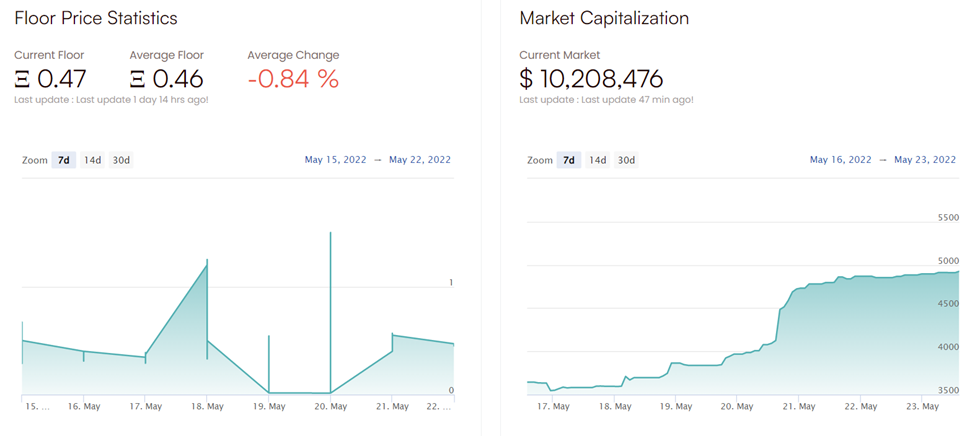
Task: Open the May 16, 2022 start date field
Action: 839,160
